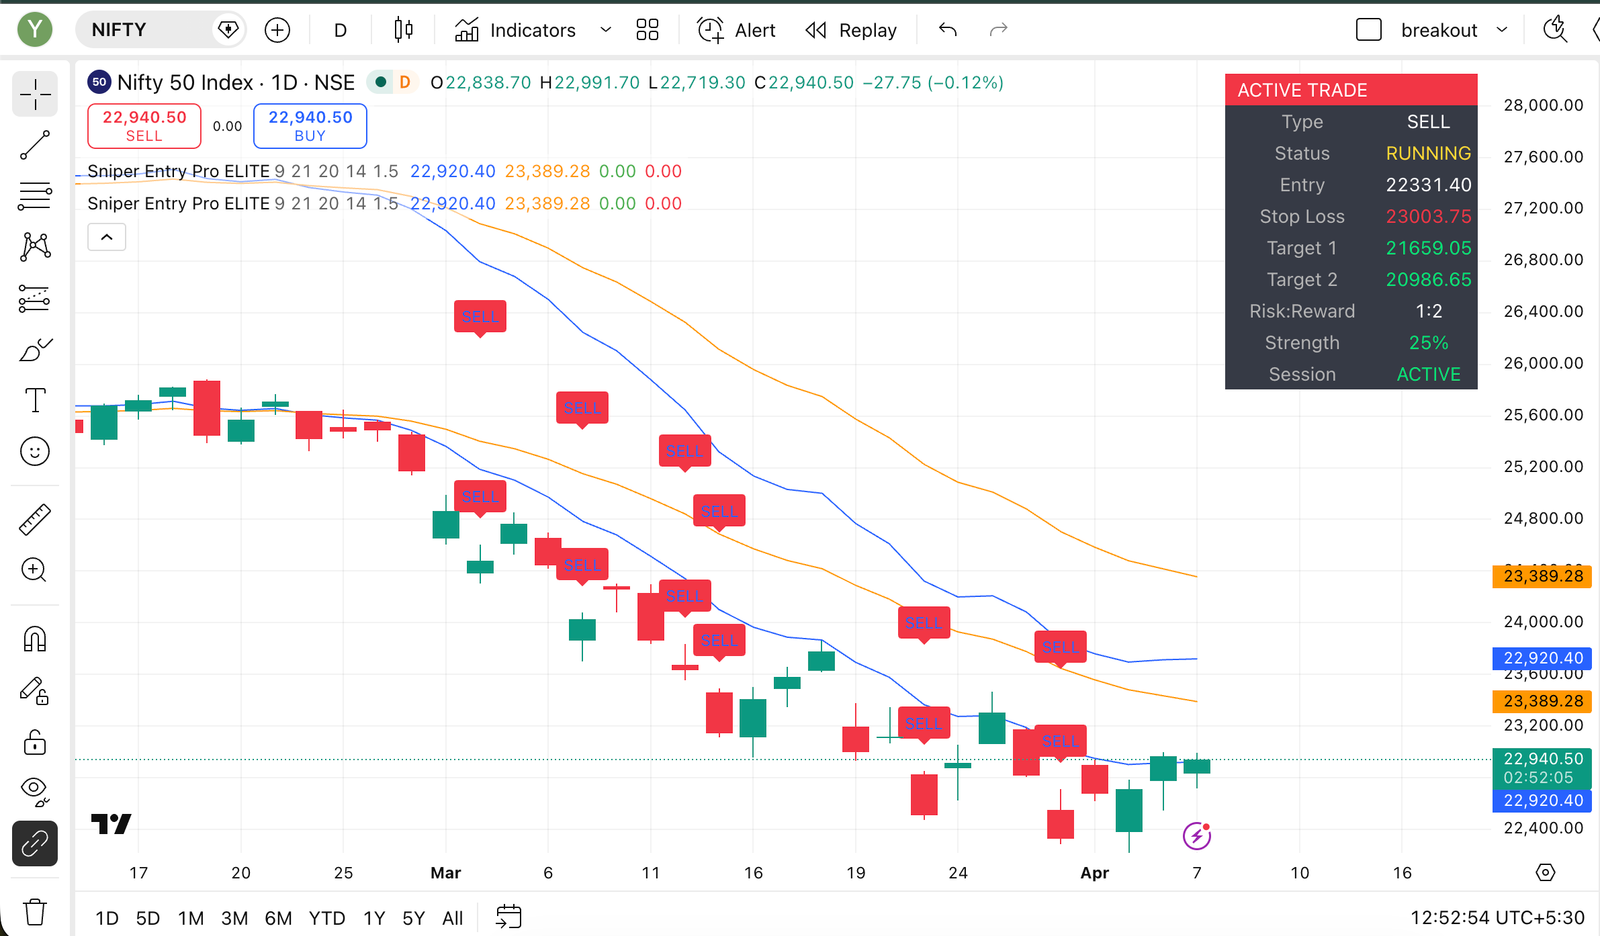Open the Indicators dropdown arrow
The height and width of the screenshot is (936, 1600).
coord(606,29)
